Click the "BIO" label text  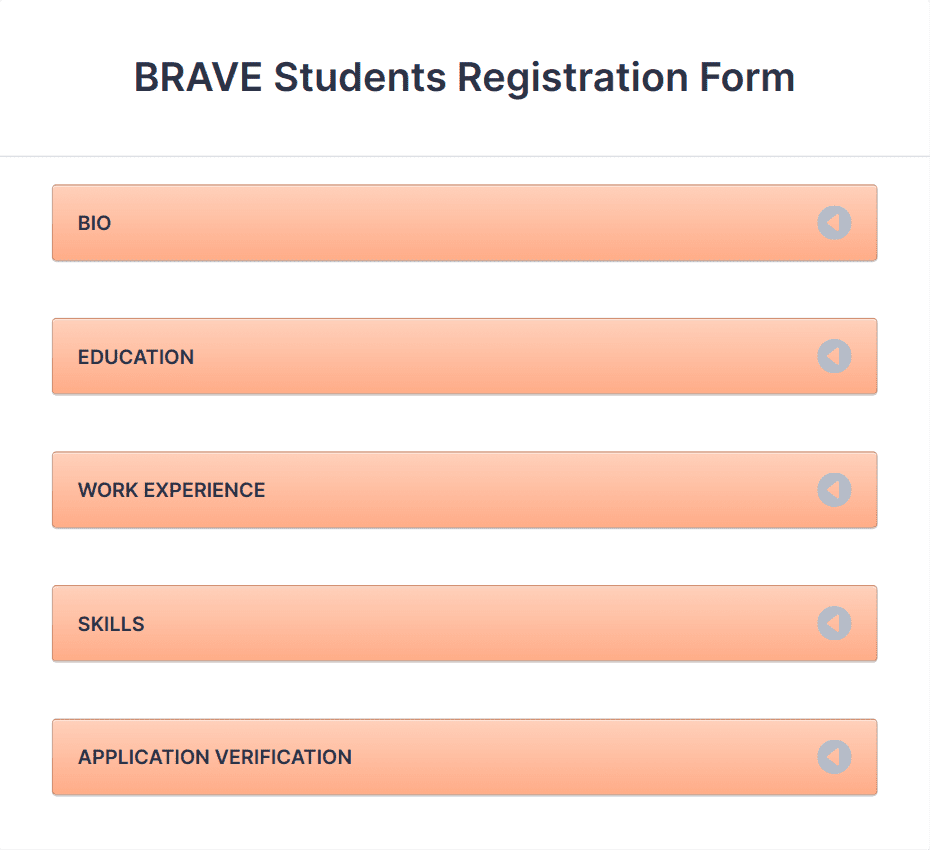coord(94,224)
